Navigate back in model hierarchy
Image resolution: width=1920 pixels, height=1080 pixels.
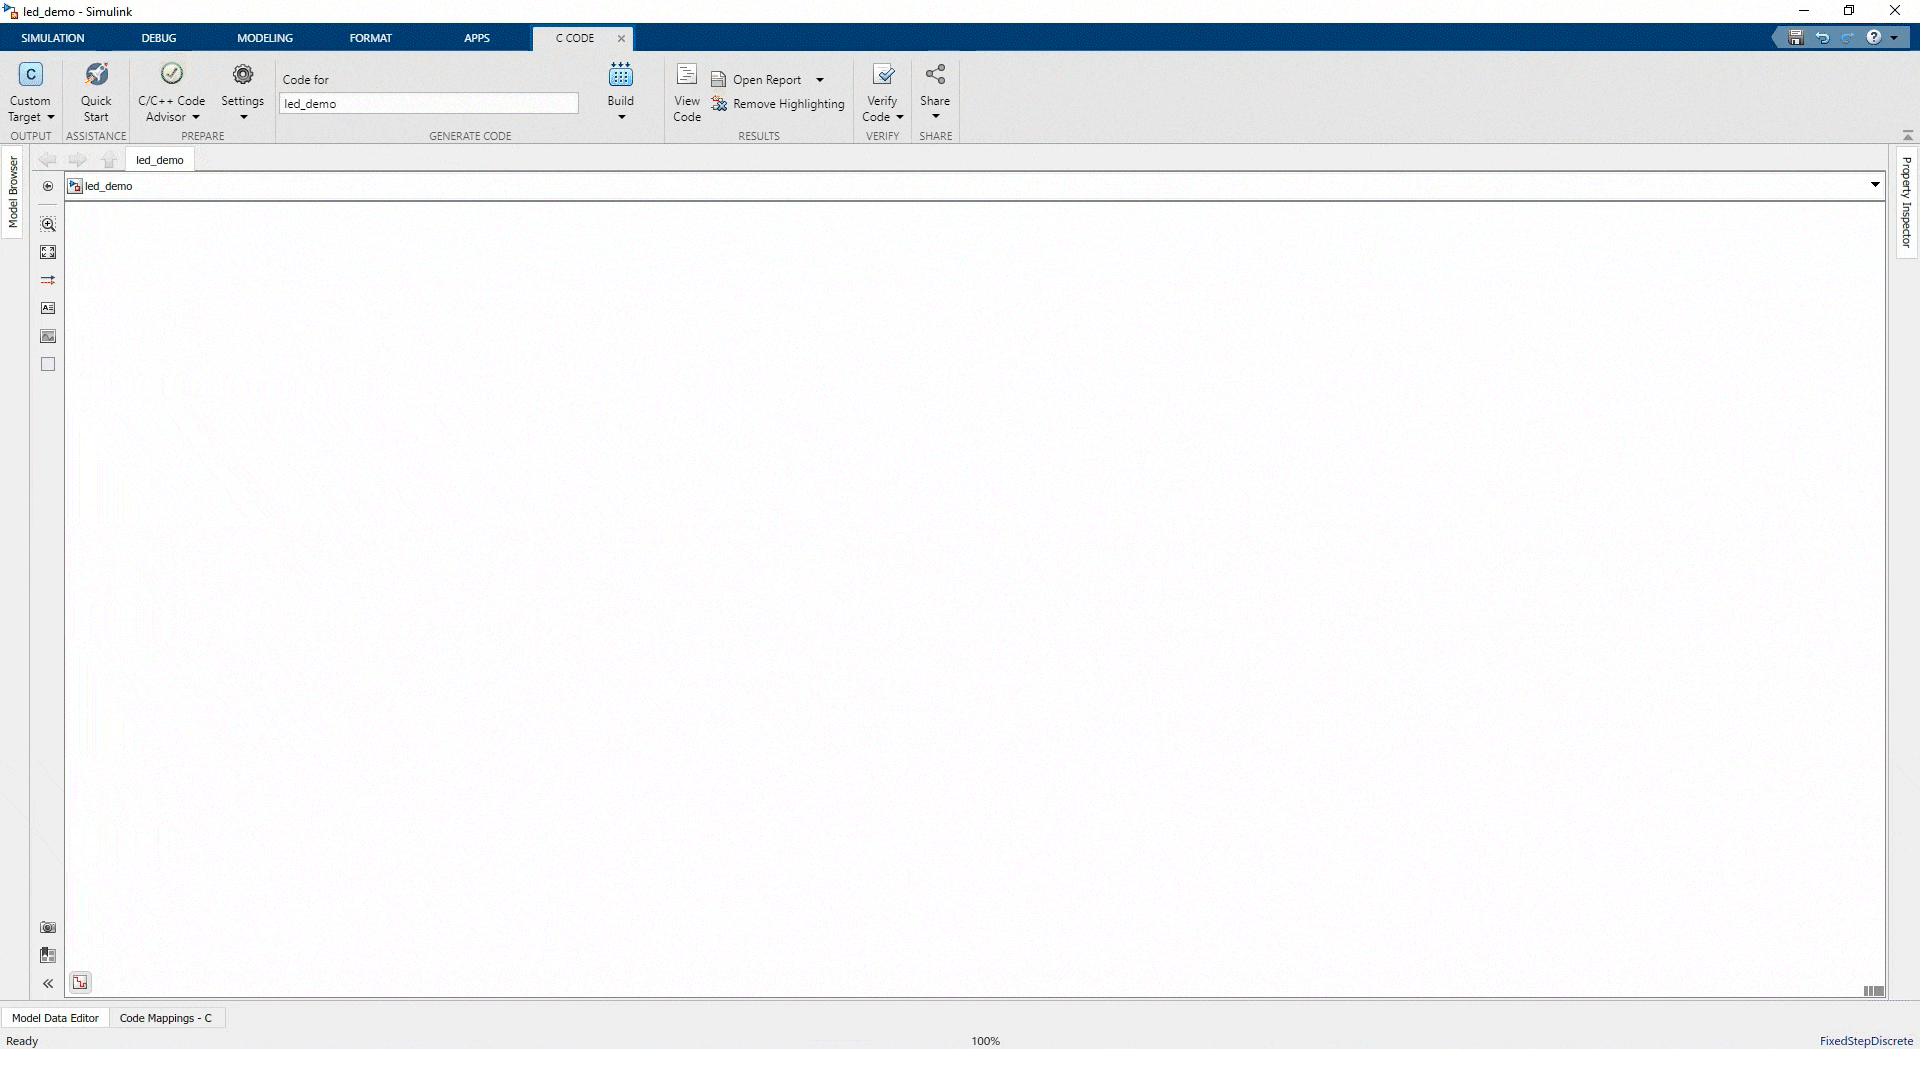[47, 160]
